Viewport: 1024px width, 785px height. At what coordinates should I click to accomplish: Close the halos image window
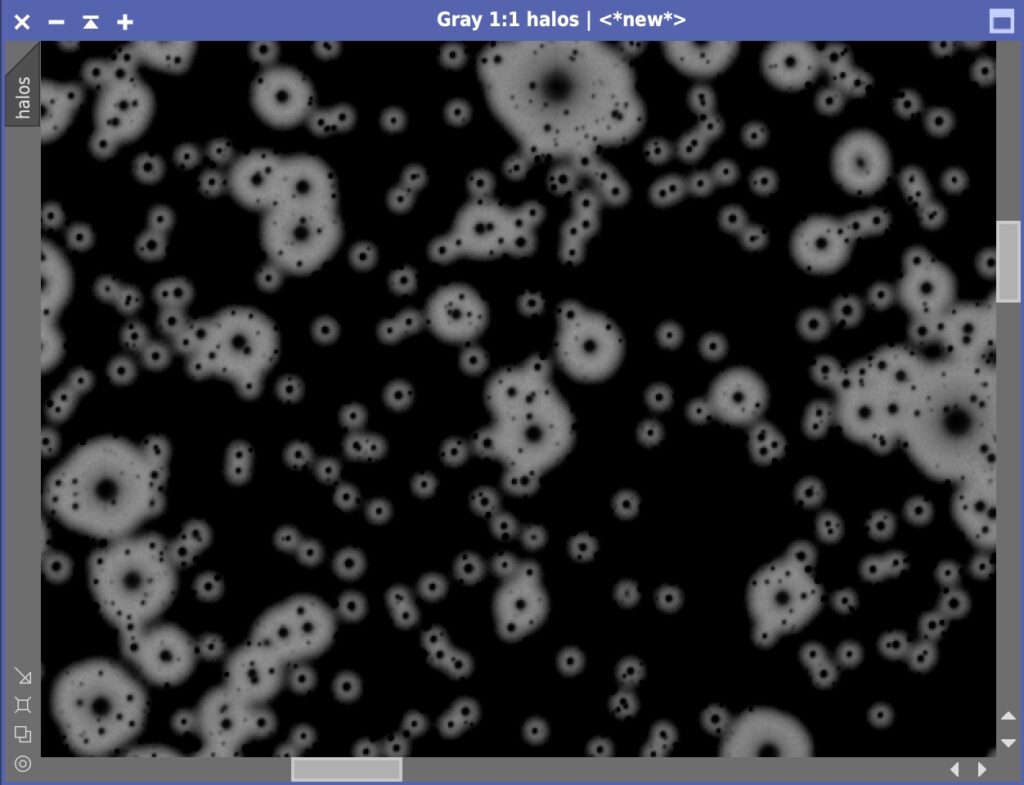click(x=22, y=22)
